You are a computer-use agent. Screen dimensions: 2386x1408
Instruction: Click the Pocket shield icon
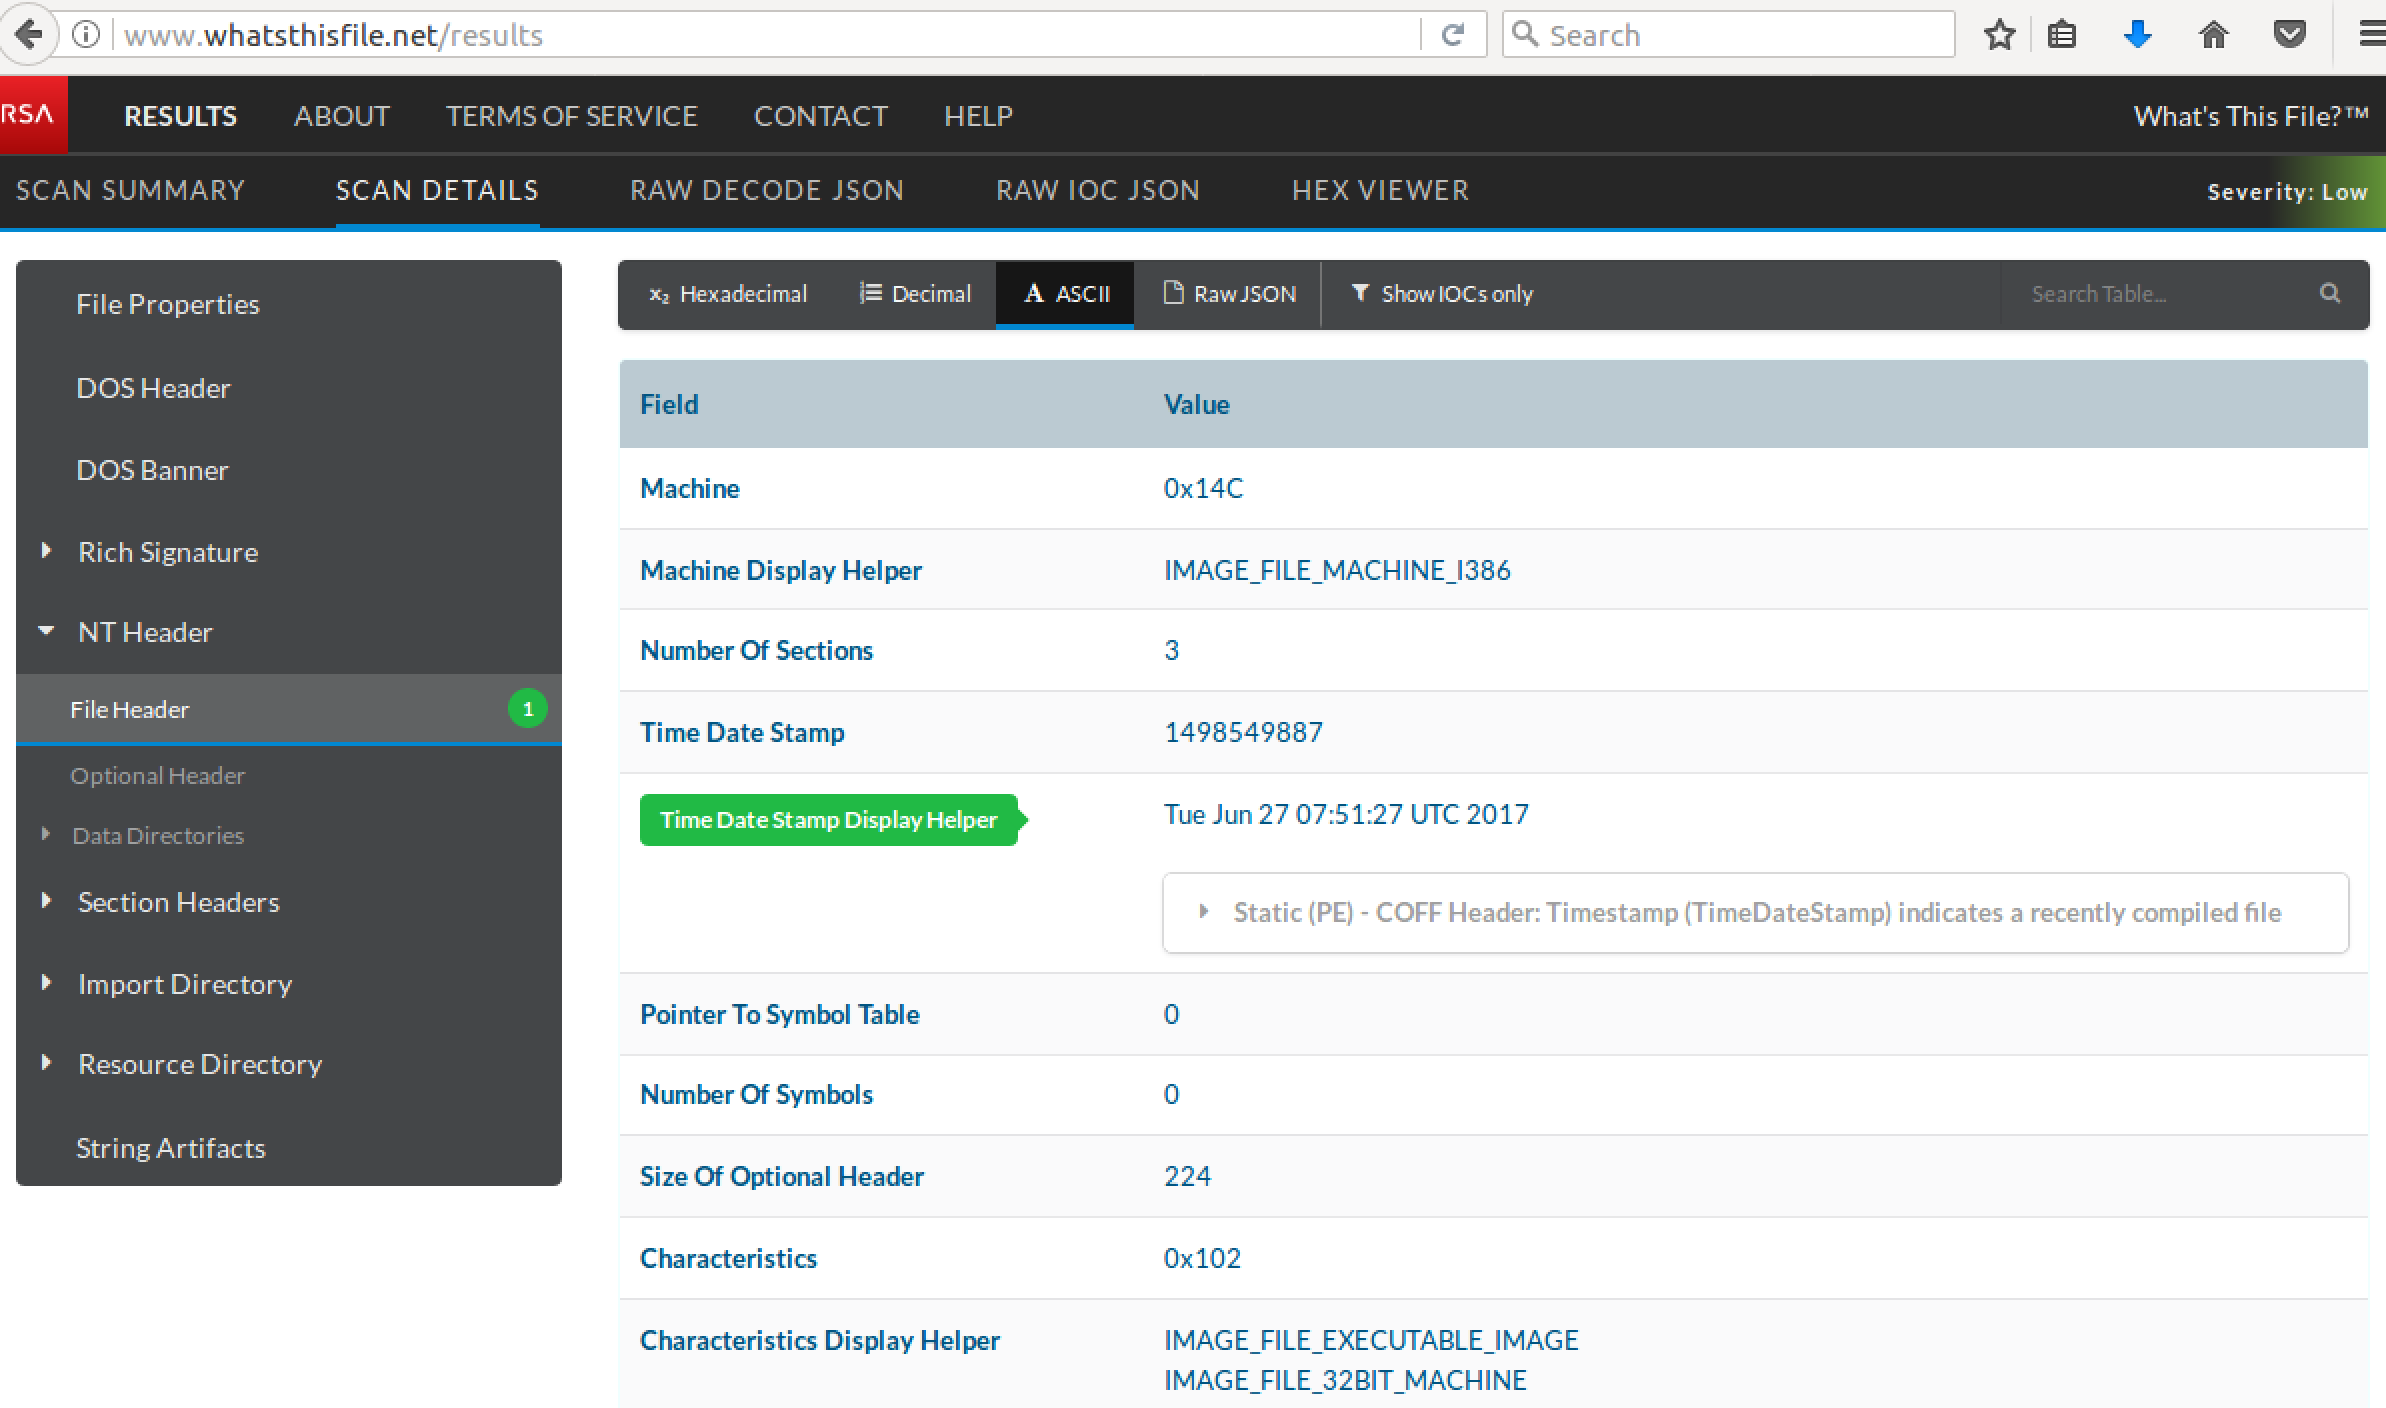point(2289,35)
